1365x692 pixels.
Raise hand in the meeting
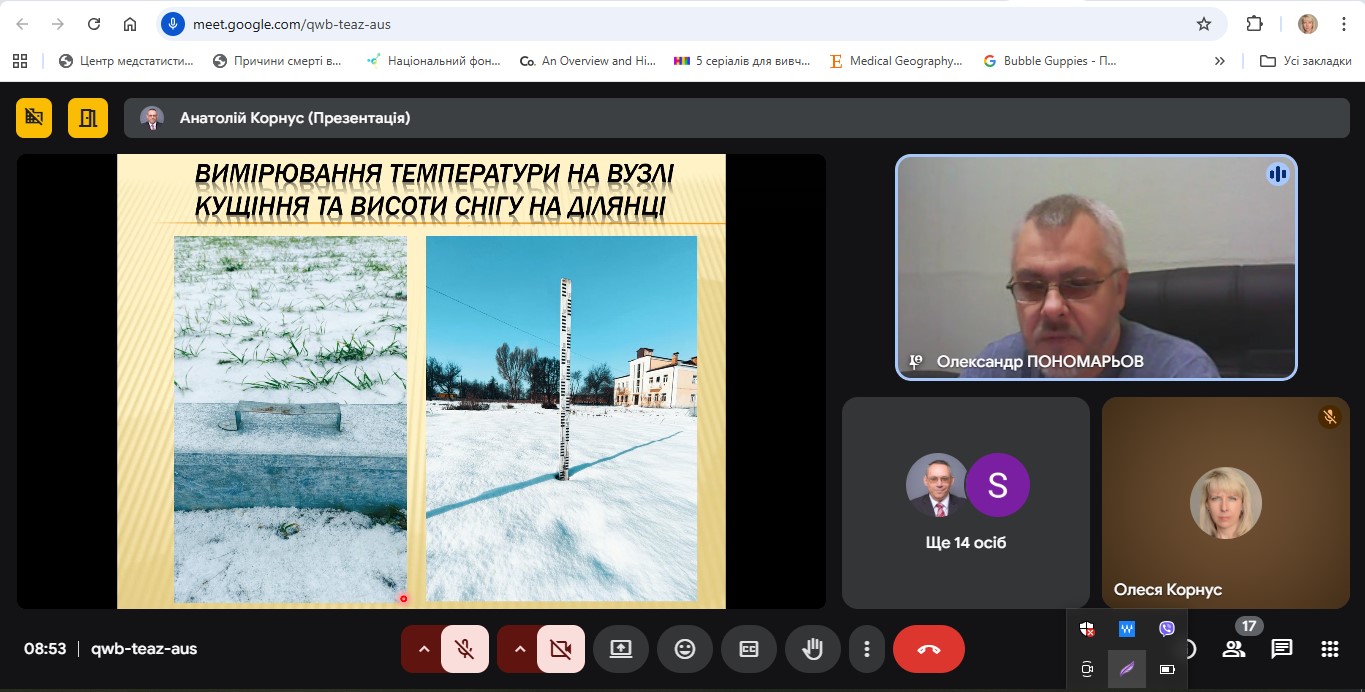[x=813, y=649]
